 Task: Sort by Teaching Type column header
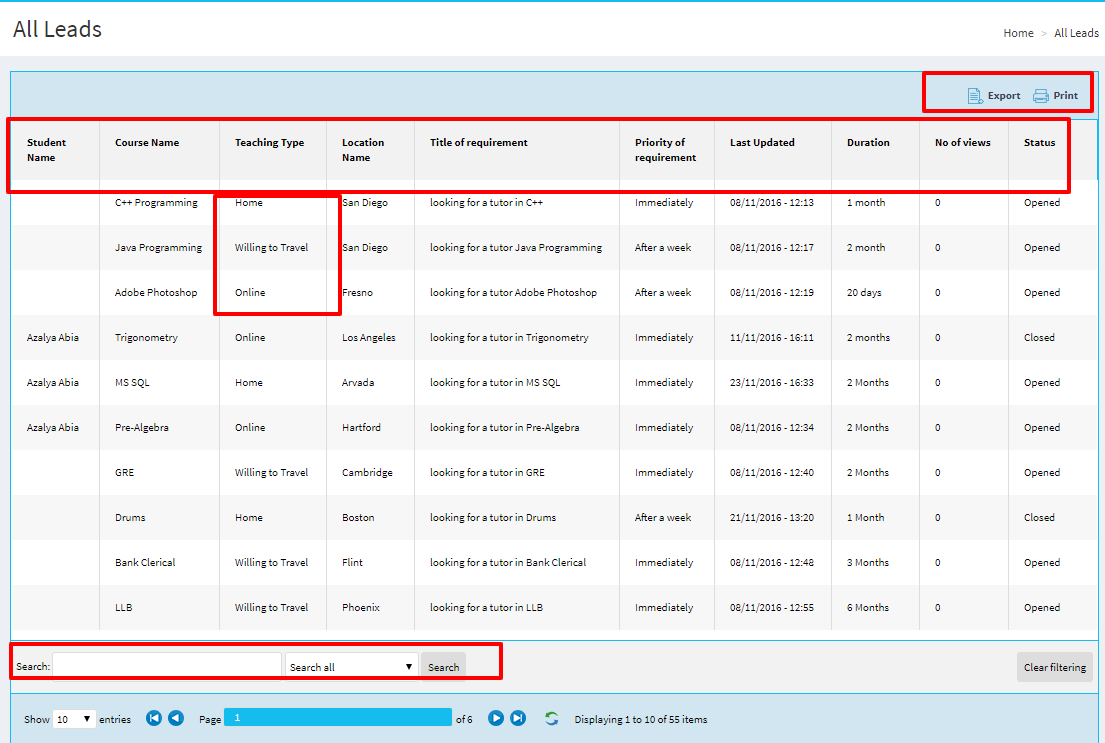click(x=269, y=143)
